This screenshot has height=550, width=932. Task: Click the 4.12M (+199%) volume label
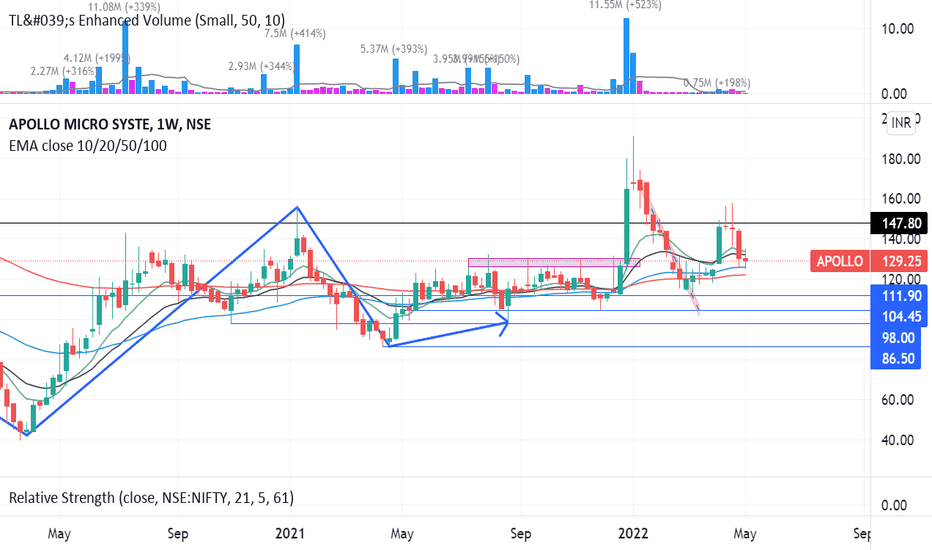coord(97,58)
